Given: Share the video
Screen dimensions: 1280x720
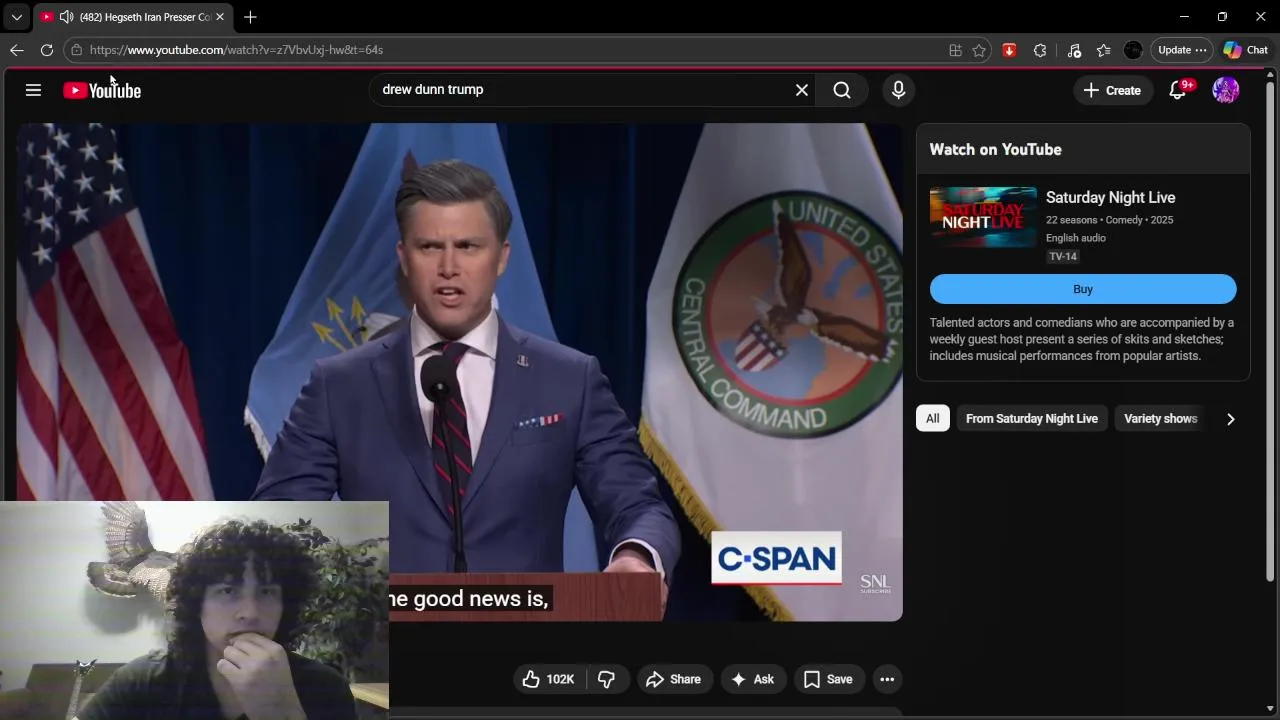Looking at the screenshot, I should 674,679.
